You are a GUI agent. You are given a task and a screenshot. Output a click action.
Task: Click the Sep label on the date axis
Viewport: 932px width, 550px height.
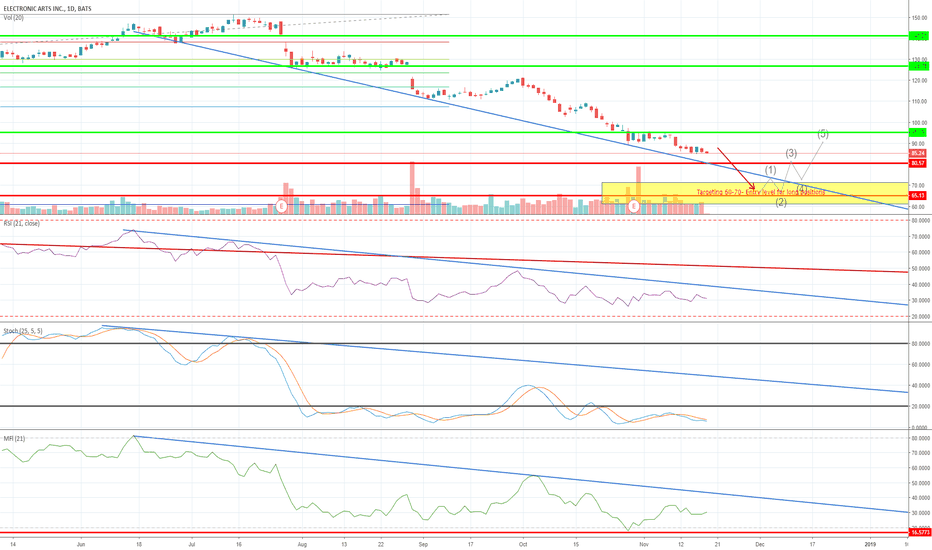click(x=423, y=543)
